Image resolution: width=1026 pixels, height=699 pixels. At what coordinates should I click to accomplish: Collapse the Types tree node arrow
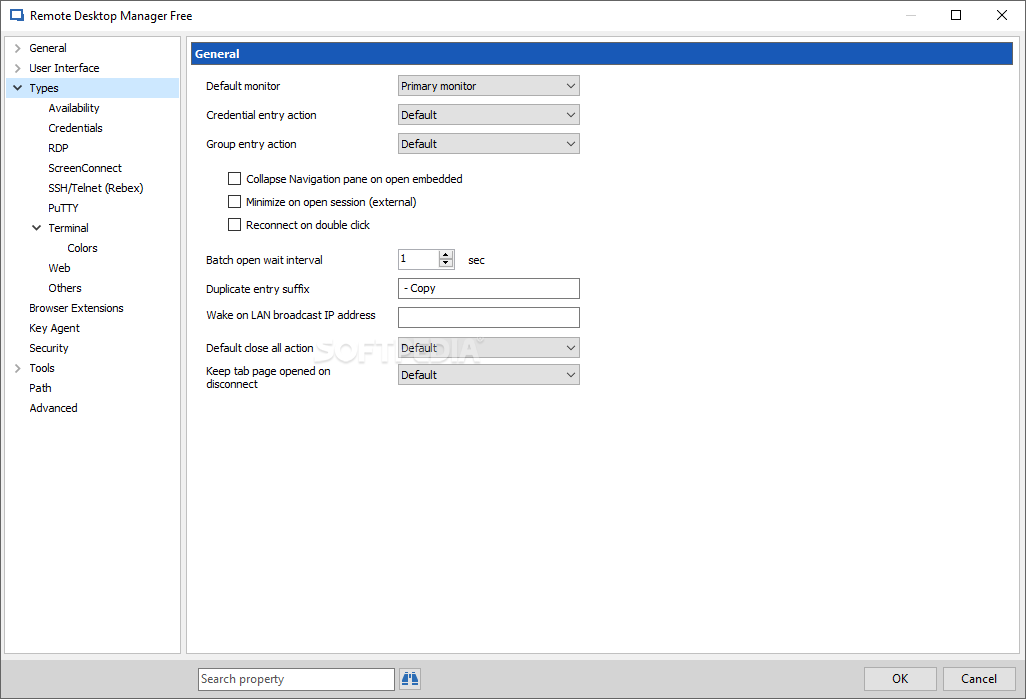pyautogui.click(x=18, y=88)
